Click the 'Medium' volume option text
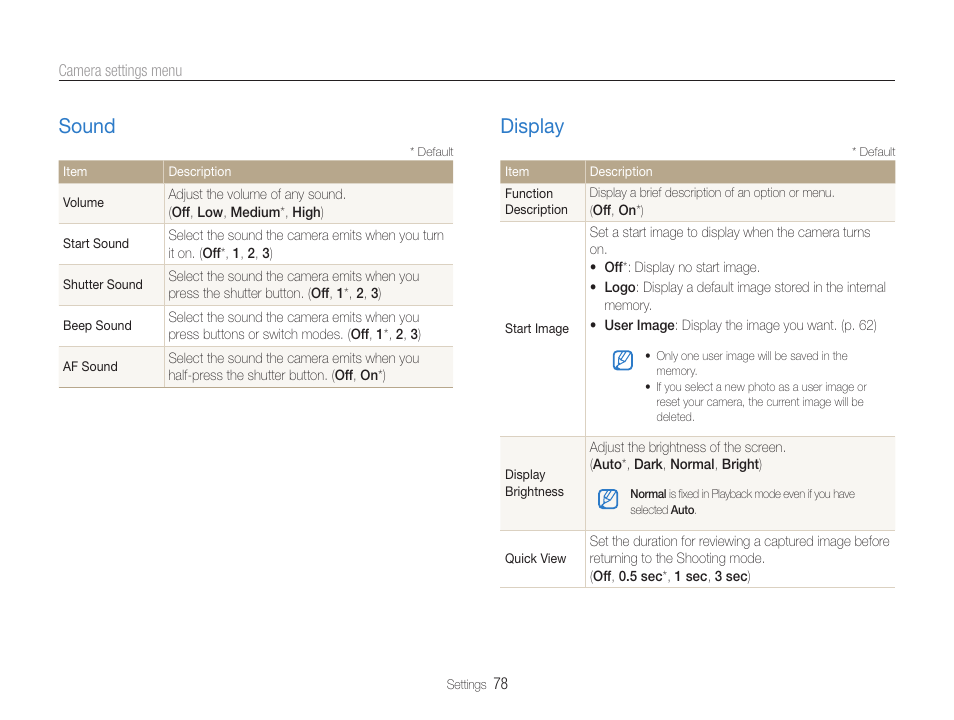Image resolution: width=954 pixels, height=720 pixels. 255,212
